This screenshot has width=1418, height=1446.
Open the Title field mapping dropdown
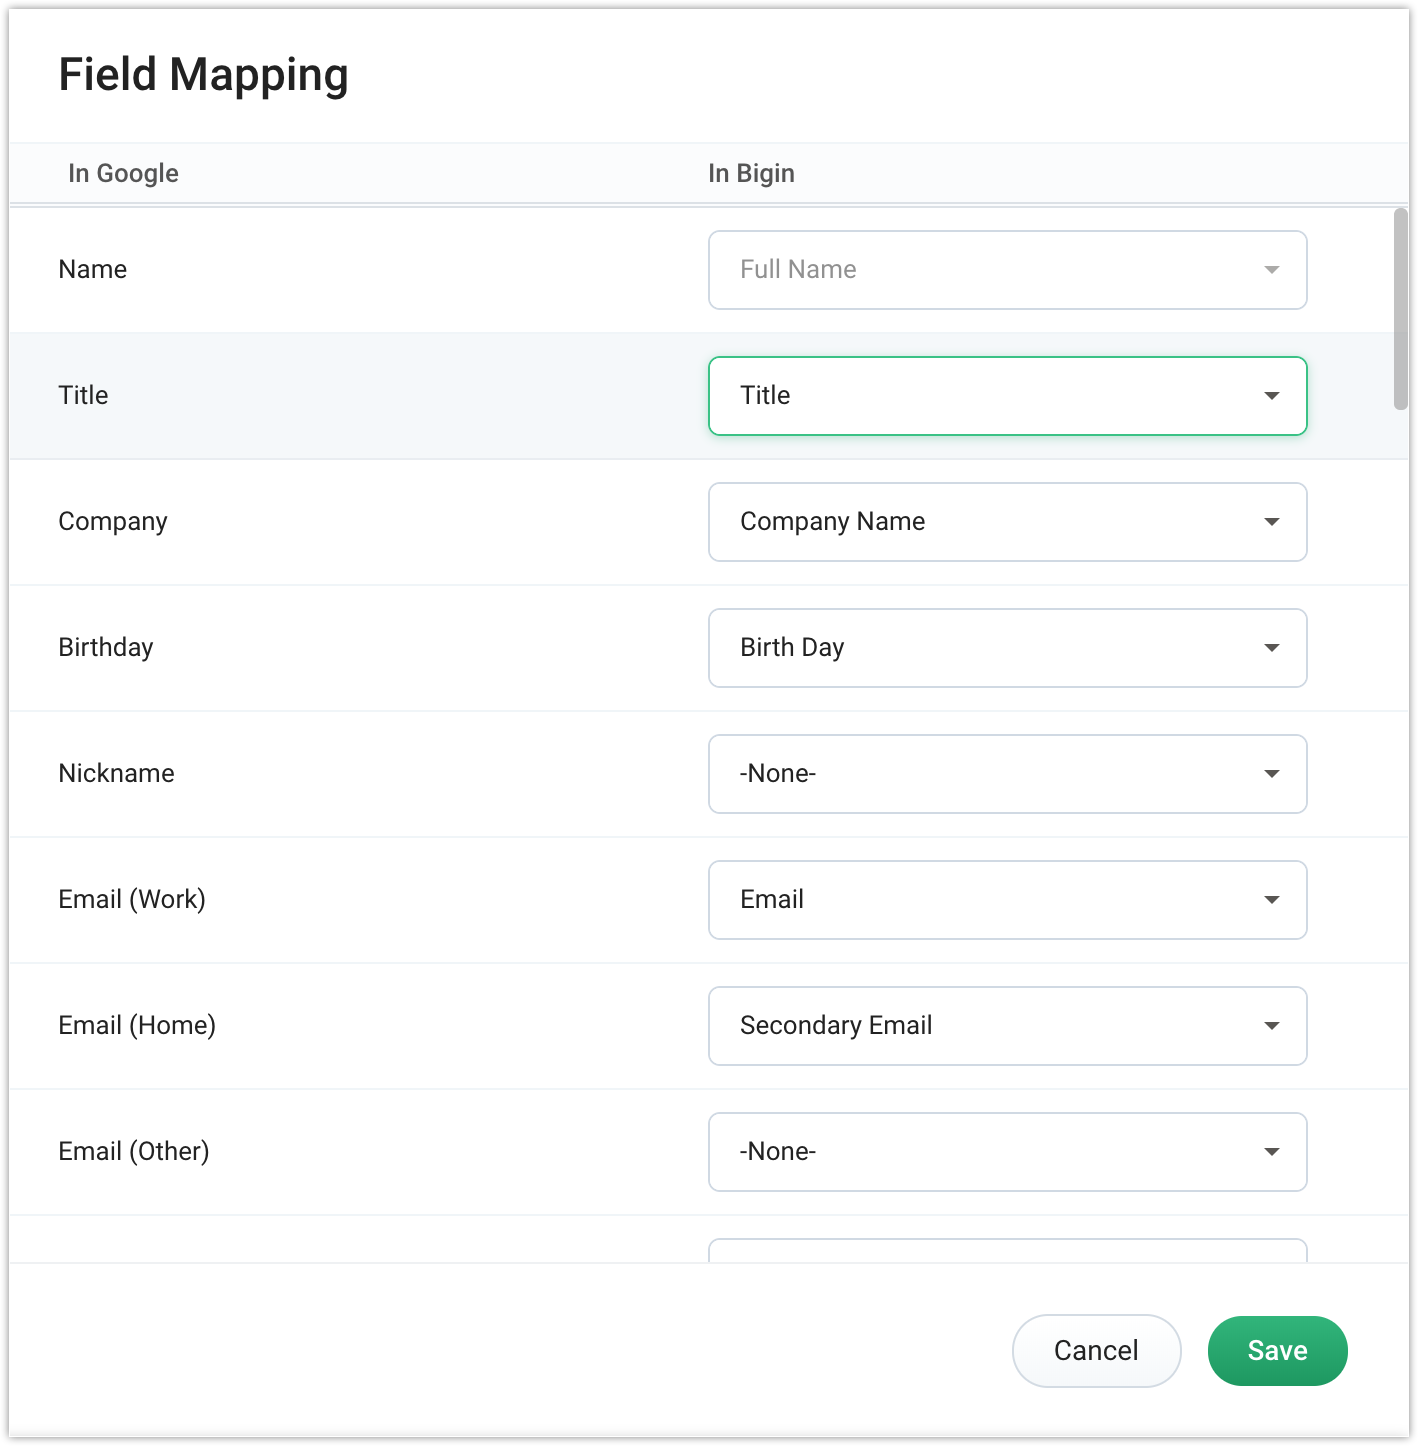1006,396
